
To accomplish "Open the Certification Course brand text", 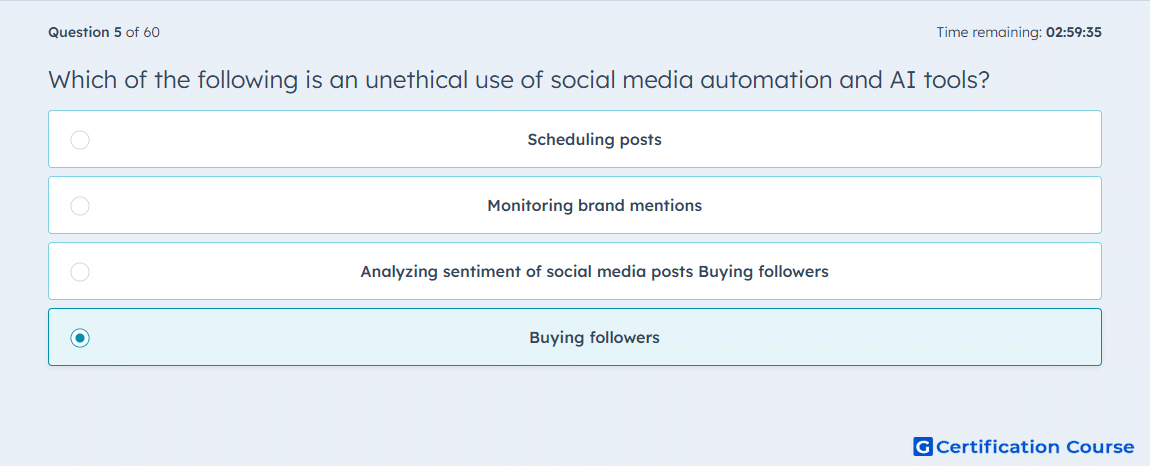I will (1036, 446).
